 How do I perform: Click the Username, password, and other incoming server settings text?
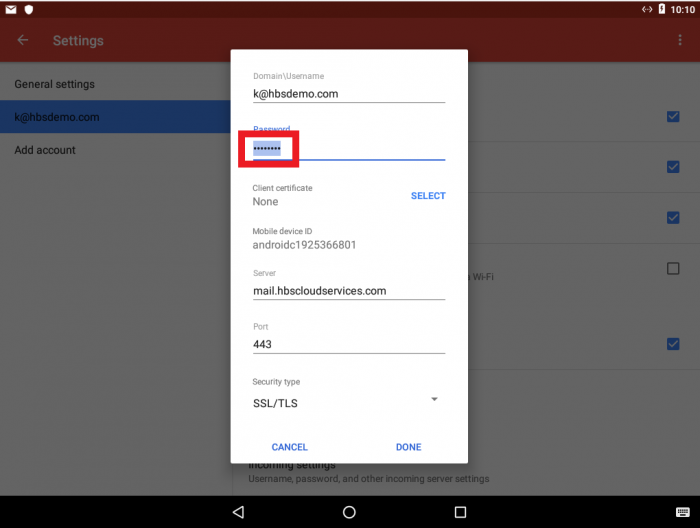(369, 479)
